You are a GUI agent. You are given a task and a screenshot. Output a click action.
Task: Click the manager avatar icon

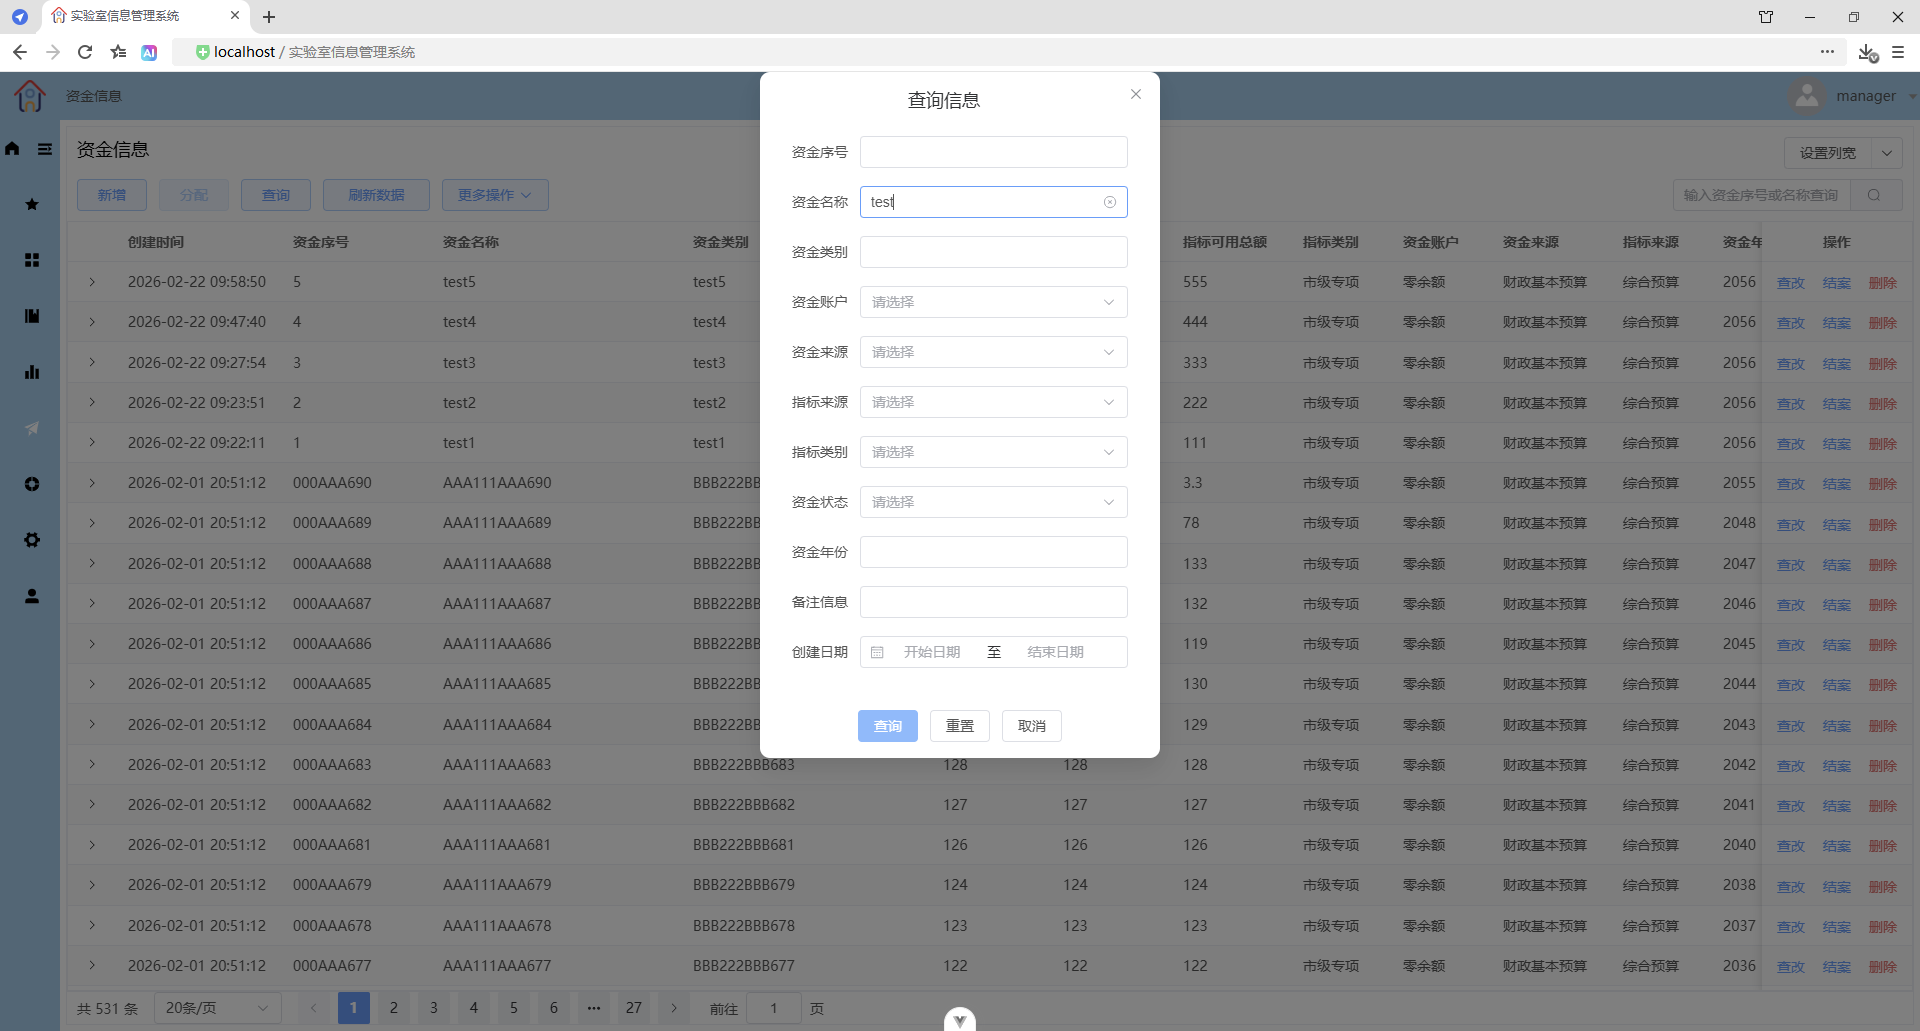[1806, 96]
